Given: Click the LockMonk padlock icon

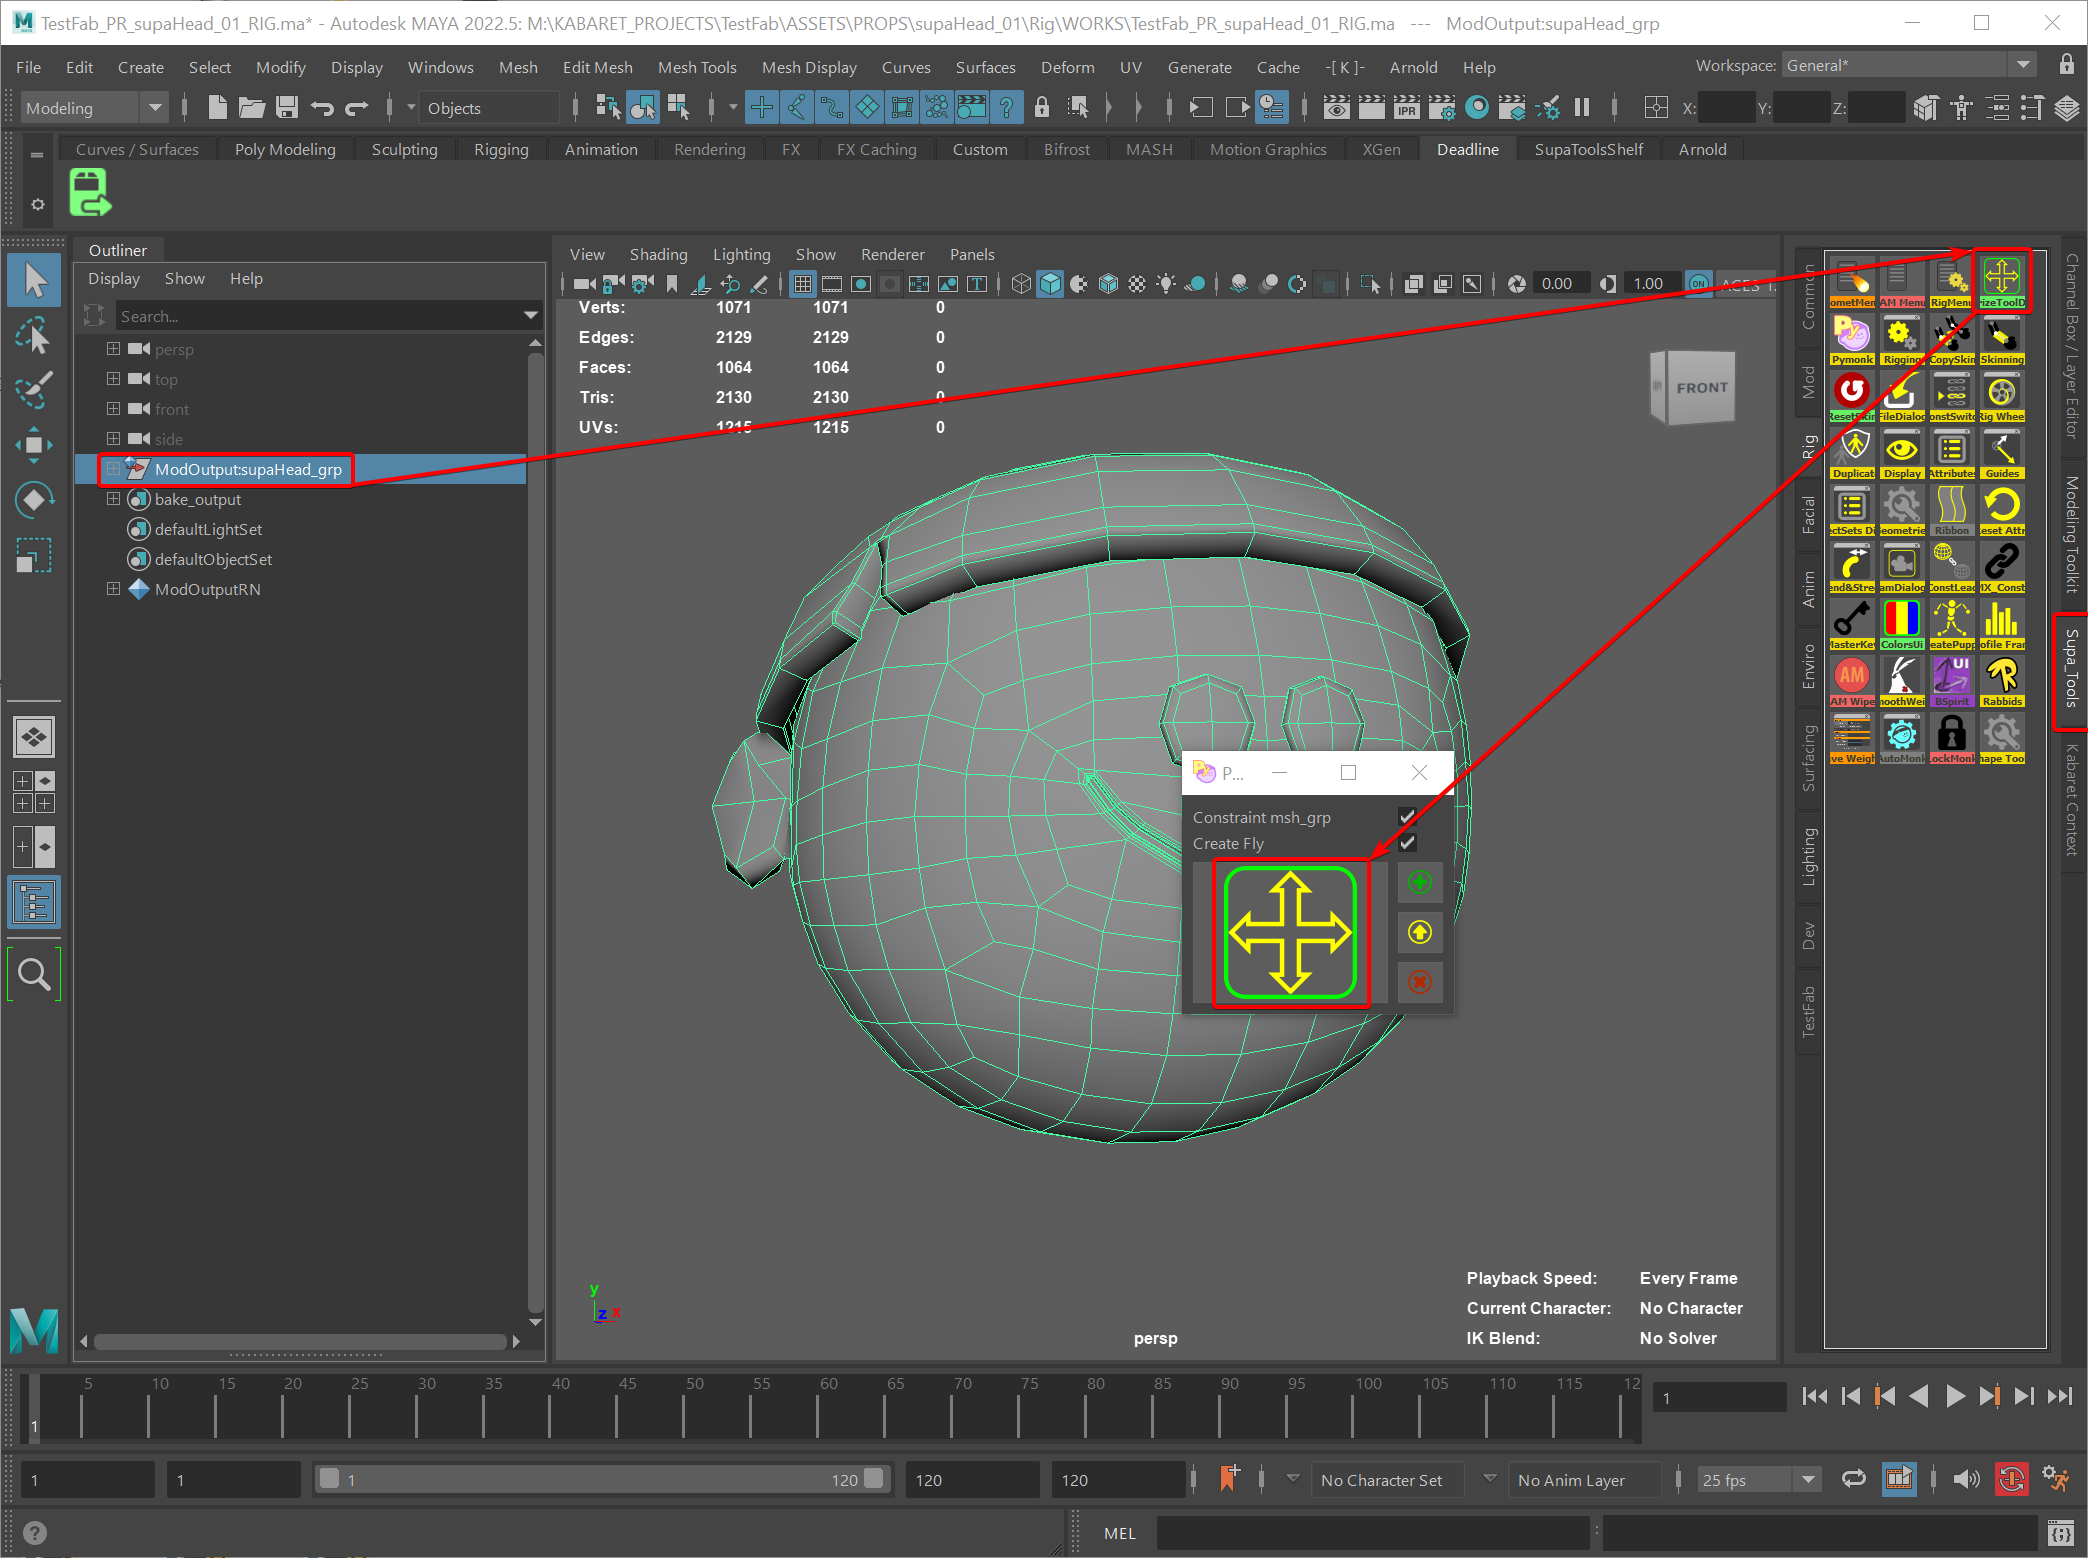Looking at the screenshot, I should pyautogui.click(x=1951, y=737).
